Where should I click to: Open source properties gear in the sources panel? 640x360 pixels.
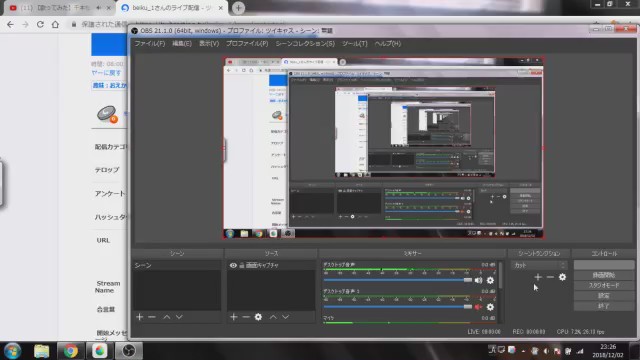258,317
